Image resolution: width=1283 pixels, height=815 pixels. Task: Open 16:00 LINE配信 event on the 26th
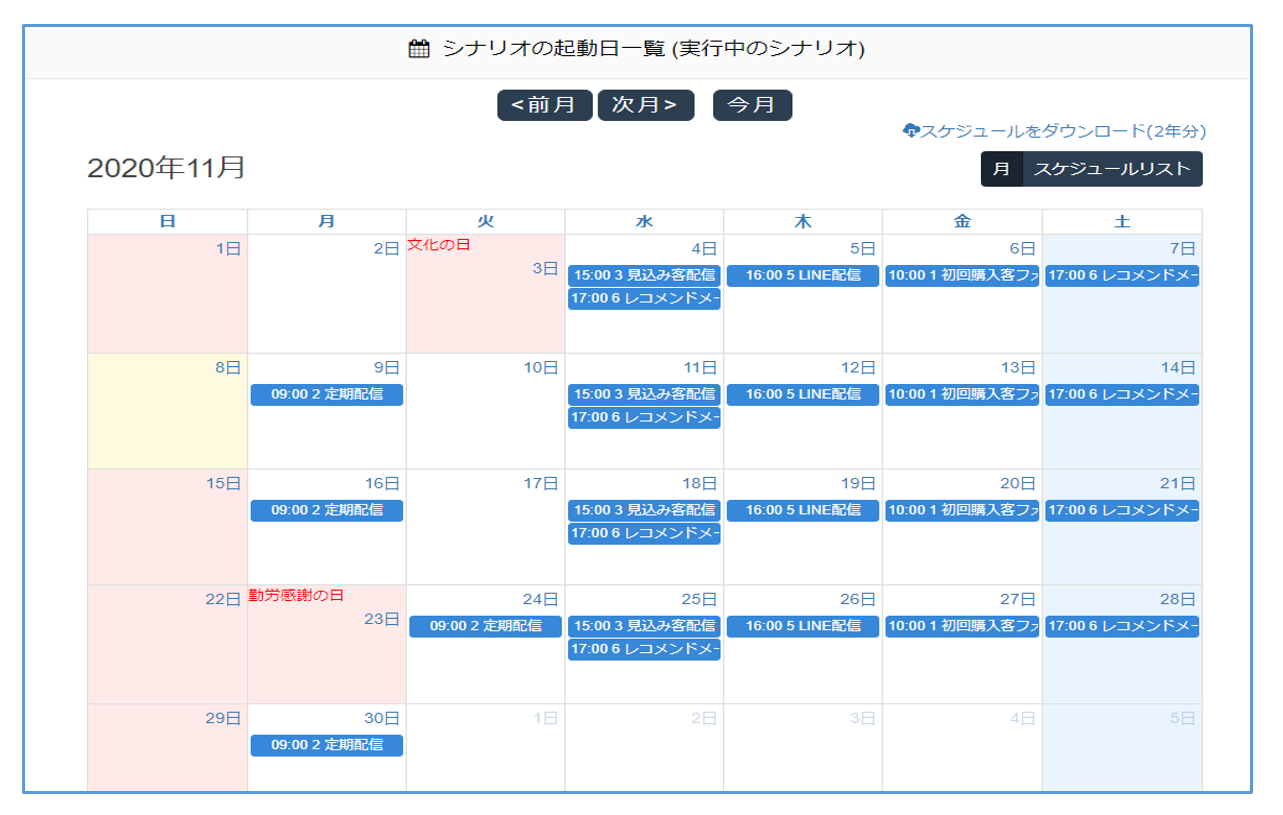(803, 627)
